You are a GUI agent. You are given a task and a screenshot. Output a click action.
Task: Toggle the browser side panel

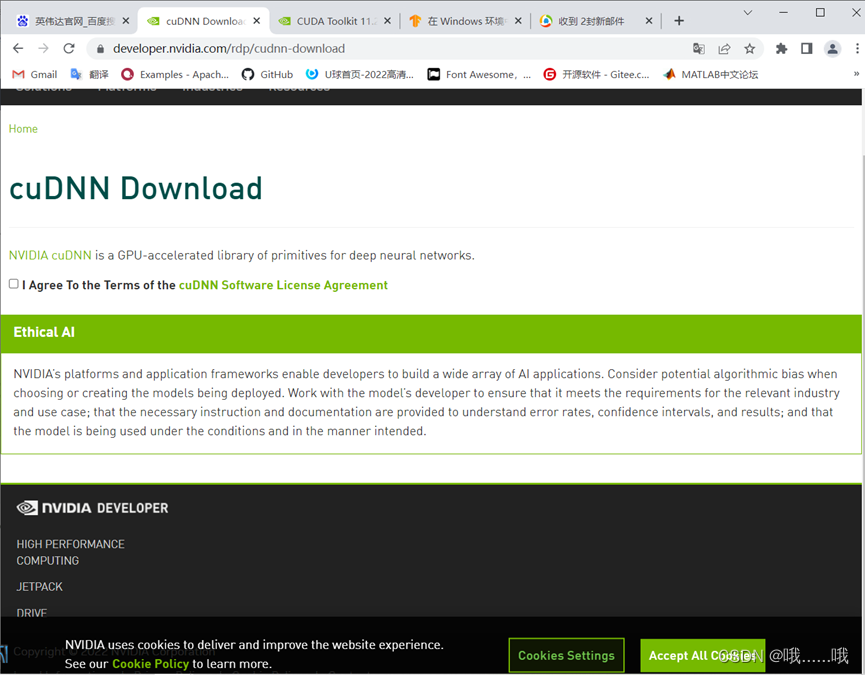(807, 49)
